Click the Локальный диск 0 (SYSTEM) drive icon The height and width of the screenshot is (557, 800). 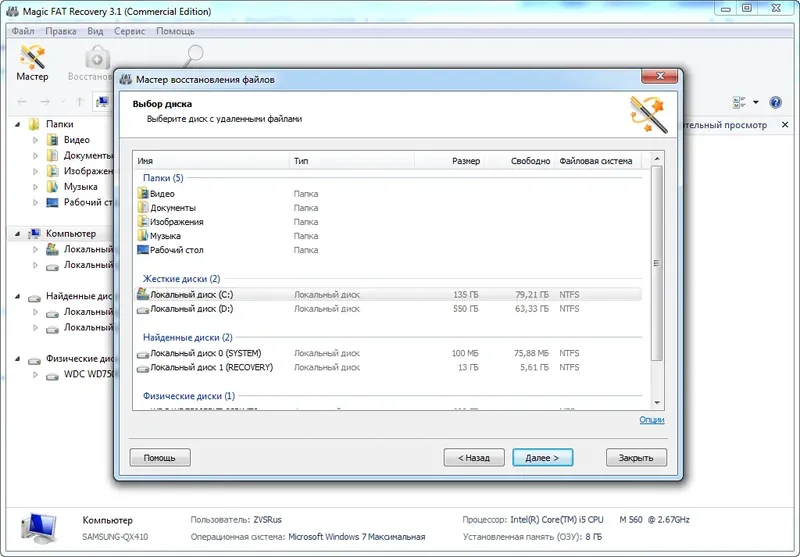(x=143, y=354)
